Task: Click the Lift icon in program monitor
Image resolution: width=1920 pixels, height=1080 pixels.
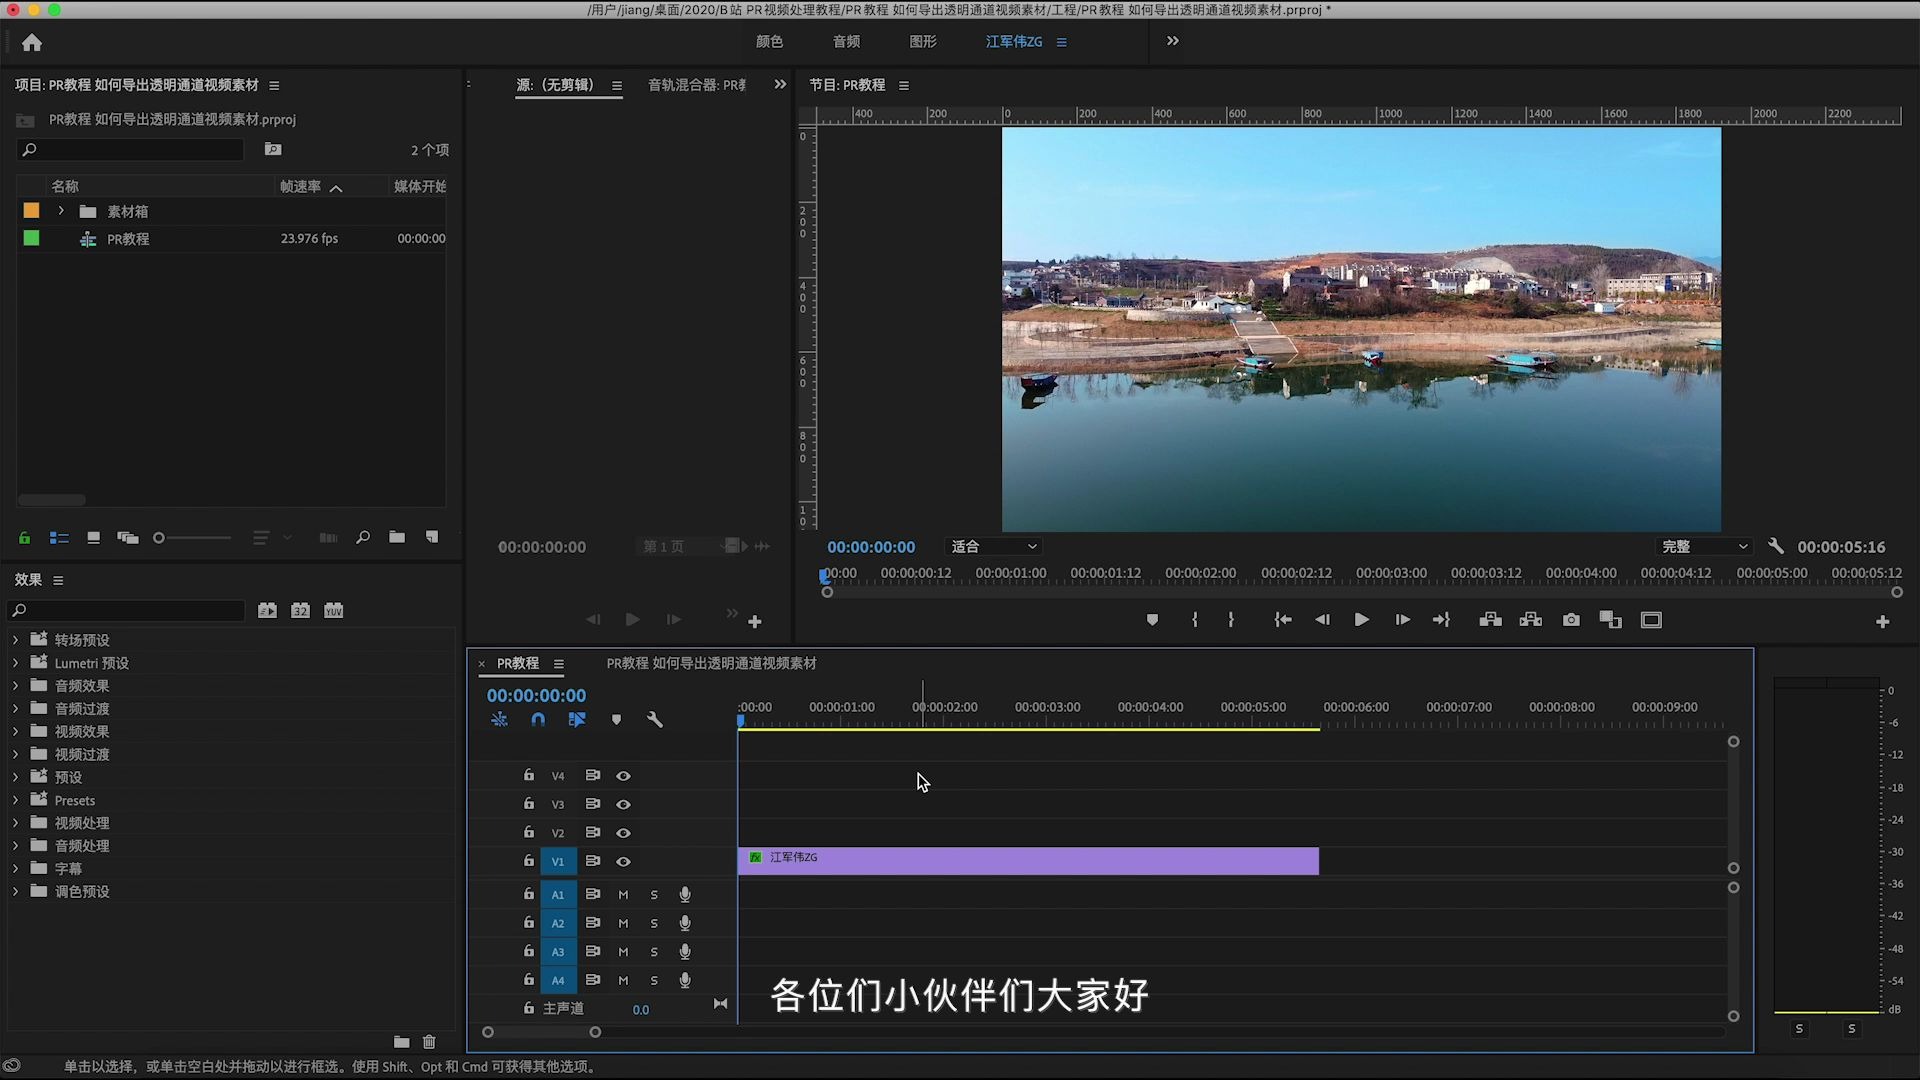Action: [x=1490, y=620]
